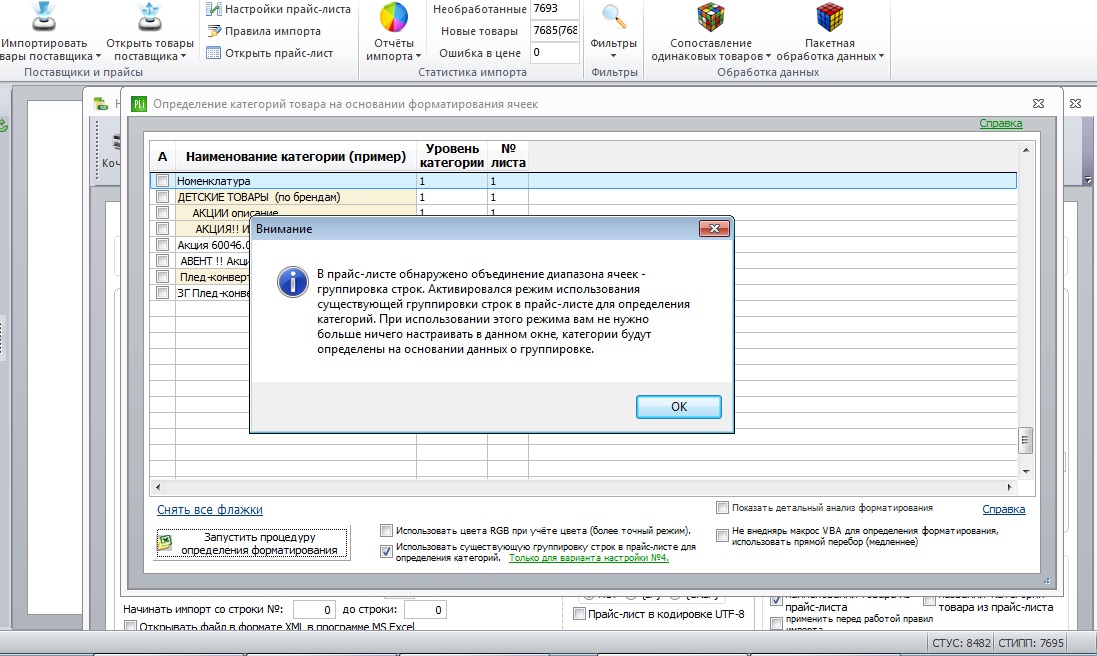Click the Ошибка в цене value field
1097x656 pixels.
(555, 52)
